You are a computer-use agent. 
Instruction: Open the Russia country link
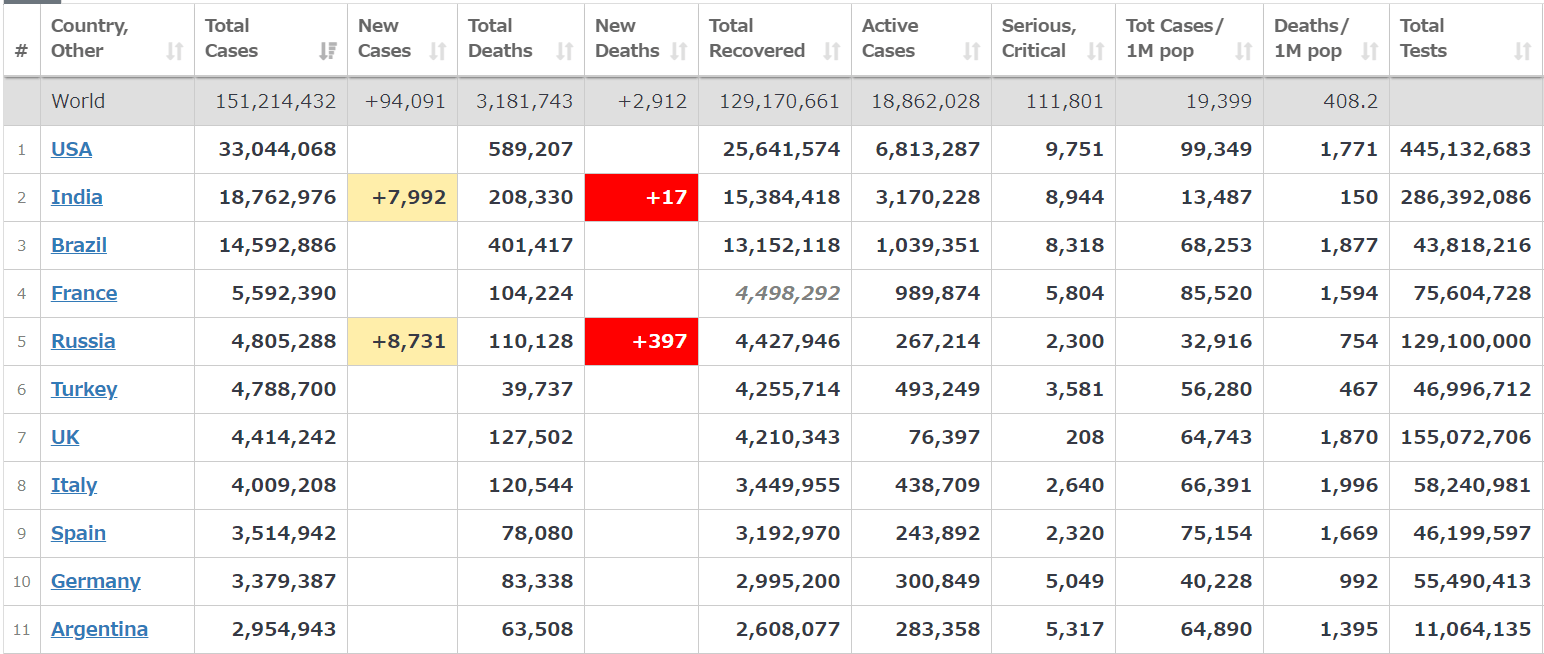(82, 341)
